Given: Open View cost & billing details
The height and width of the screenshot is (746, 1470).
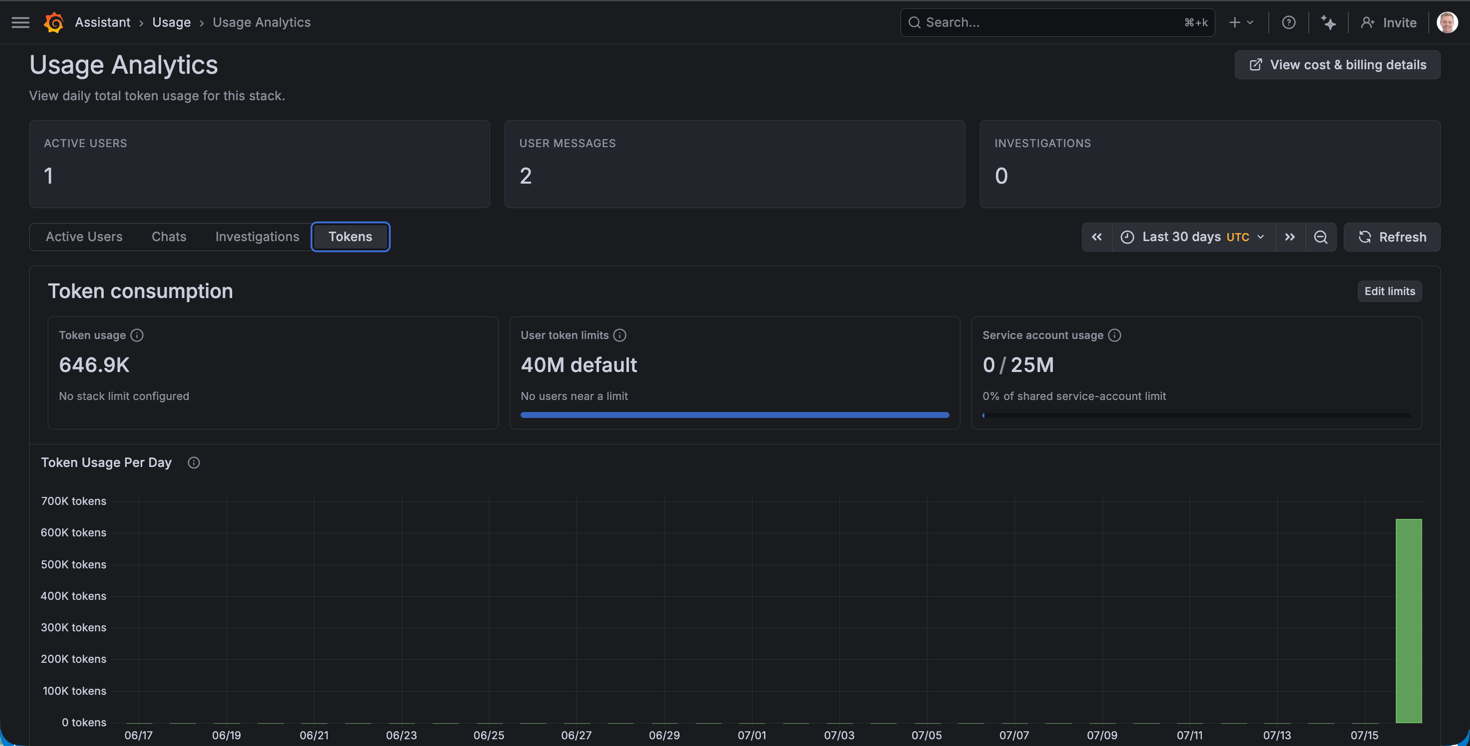Looking at the screenshot, I should coord(1337,65).
